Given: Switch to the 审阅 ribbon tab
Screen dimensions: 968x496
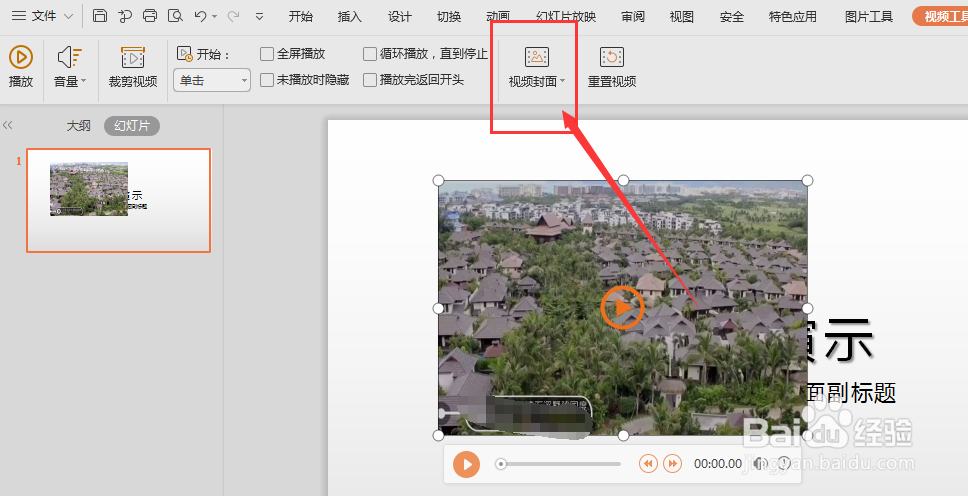Looking at the screenshot, I should tap(633, 17).
